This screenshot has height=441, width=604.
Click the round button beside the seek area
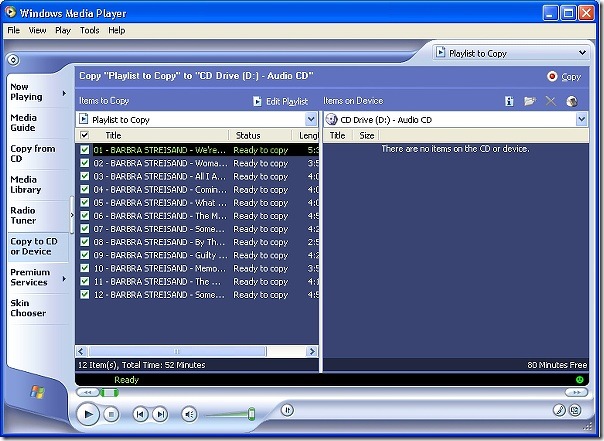pyautogui.click(x=287, y=410)
